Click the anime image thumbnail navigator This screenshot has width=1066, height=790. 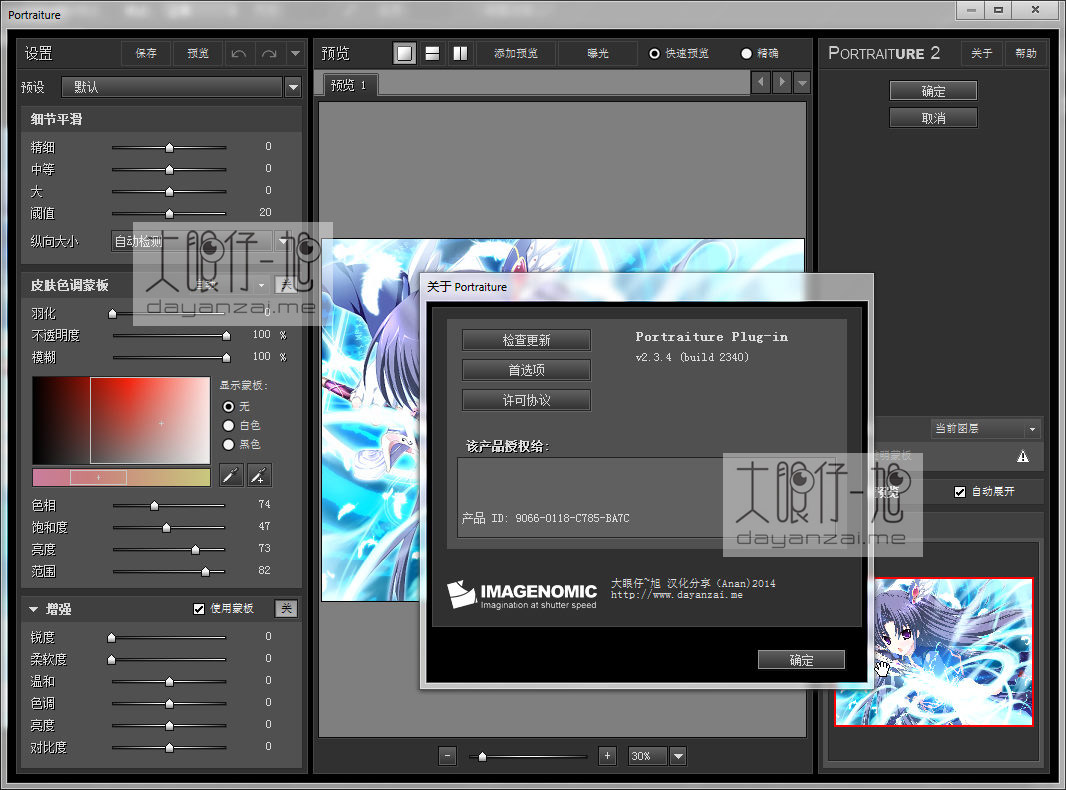coord(934,652)
